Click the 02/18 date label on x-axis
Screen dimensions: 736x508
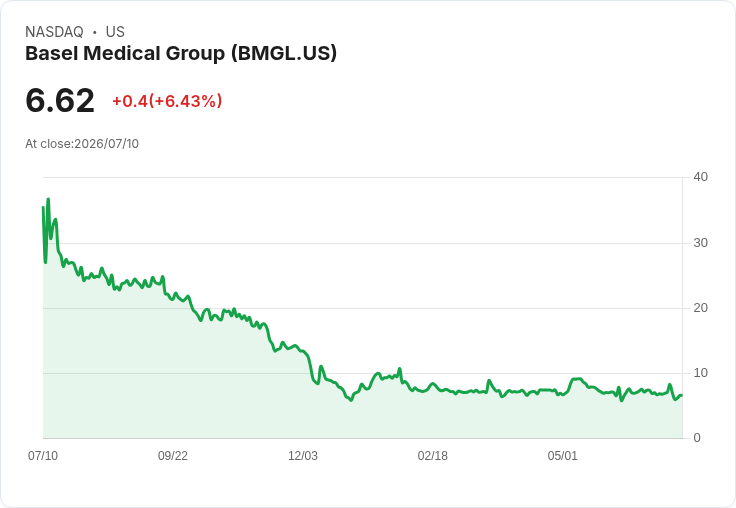(x=433, y=455)
